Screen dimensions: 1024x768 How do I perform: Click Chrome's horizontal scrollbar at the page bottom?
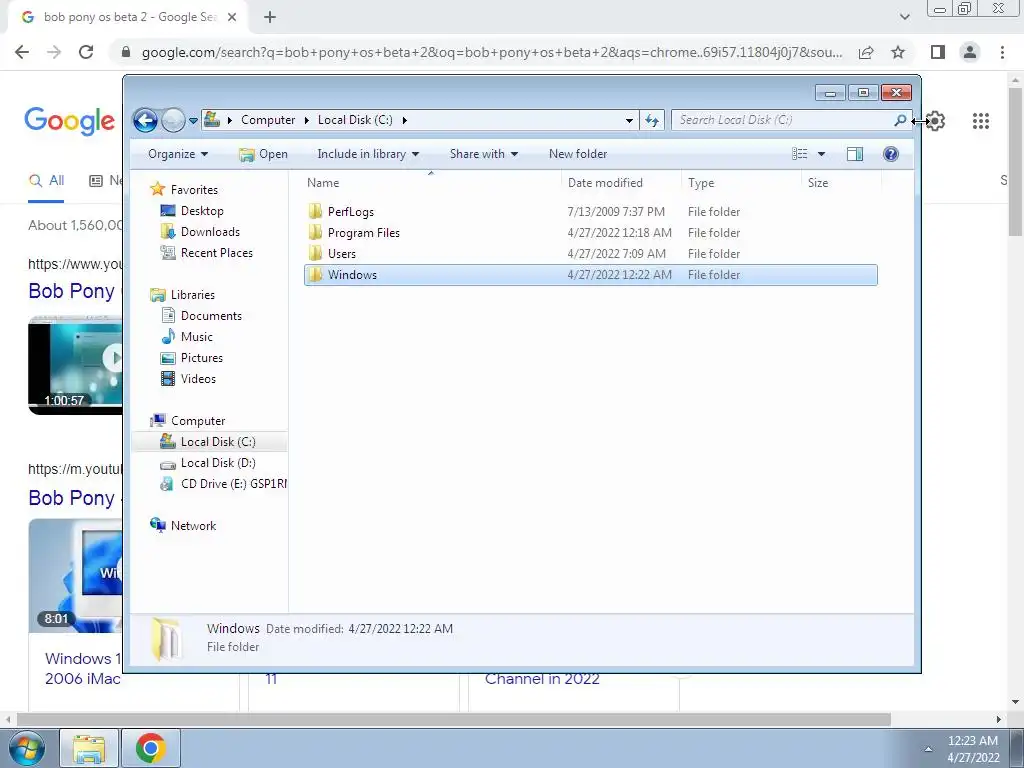453,719
